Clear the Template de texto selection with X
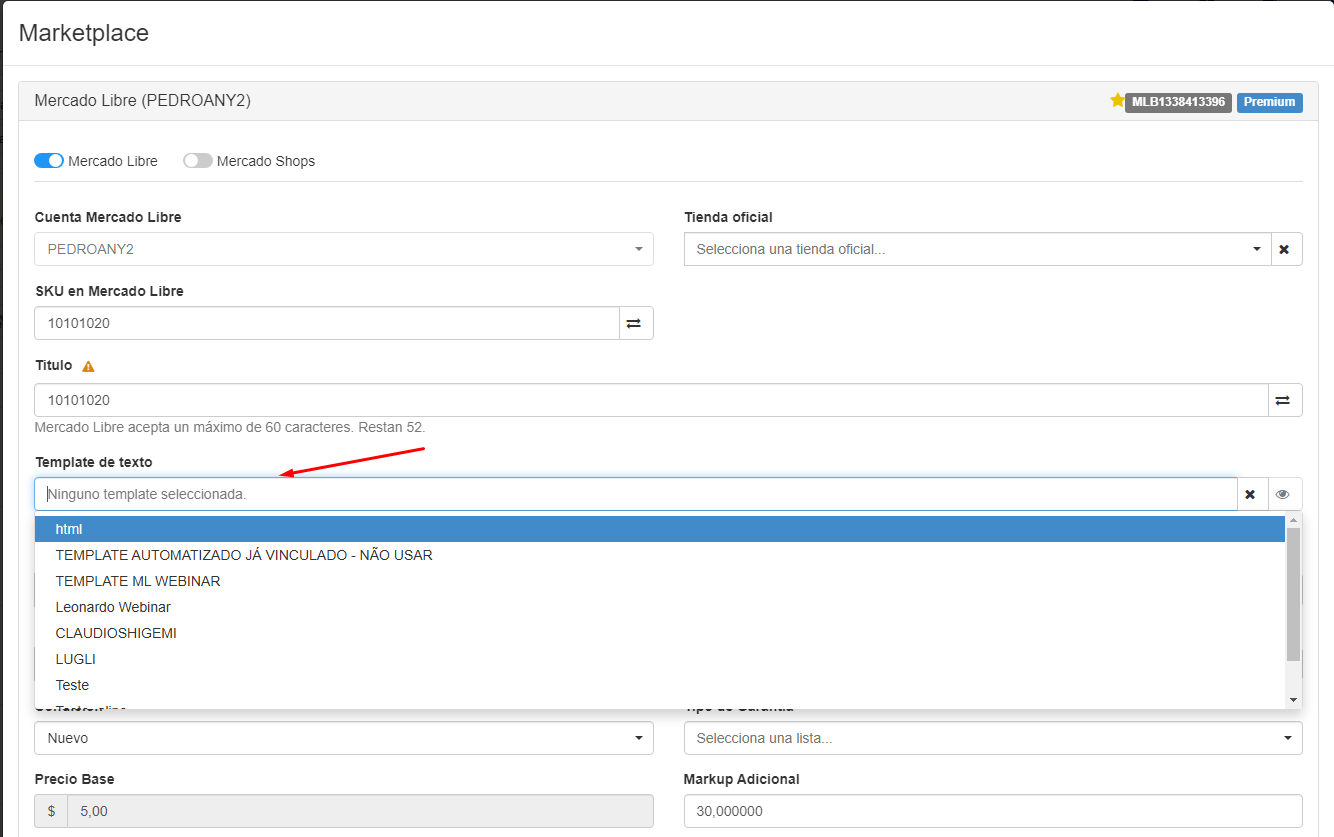Viewport: 1334px width, 837px height. coord(1252,494)
